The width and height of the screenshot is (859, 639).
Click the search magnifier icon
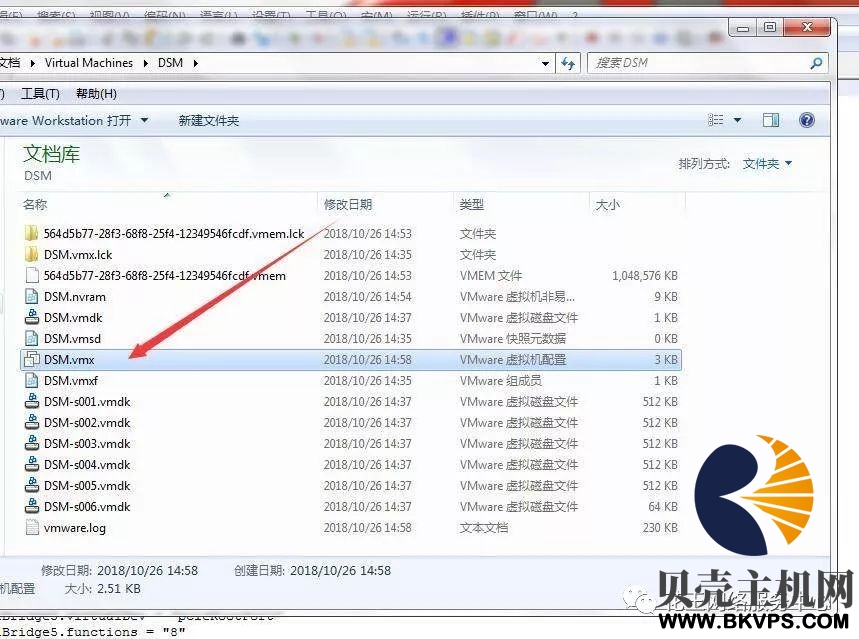(816, 63)
